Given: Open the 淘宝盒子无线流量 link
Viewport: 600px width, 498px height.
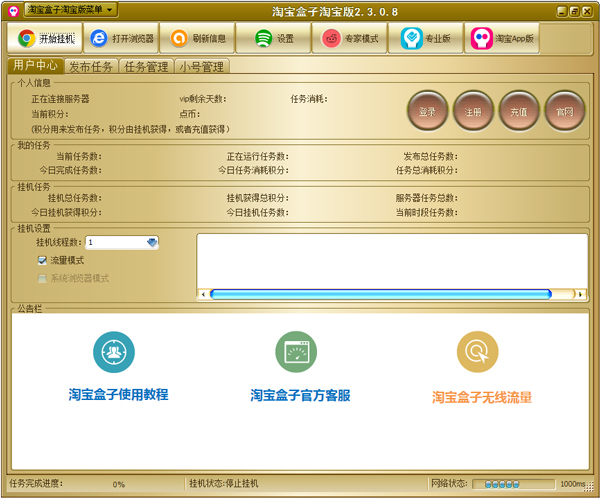Looking at the screenshot, I should (482, 397).
